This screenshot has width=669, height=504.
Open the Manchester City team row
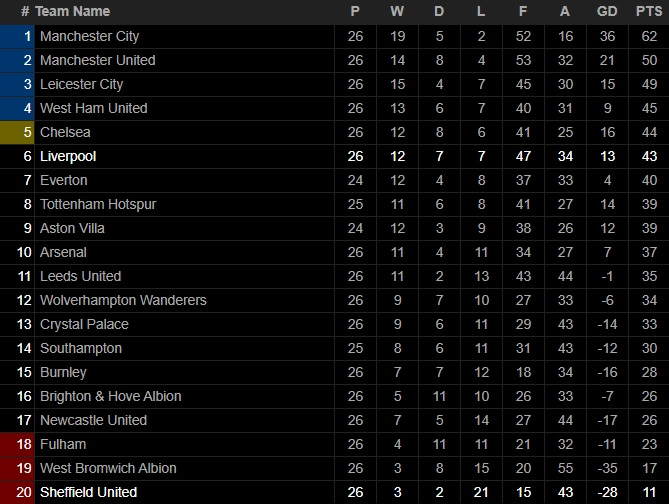pos(334,36)
